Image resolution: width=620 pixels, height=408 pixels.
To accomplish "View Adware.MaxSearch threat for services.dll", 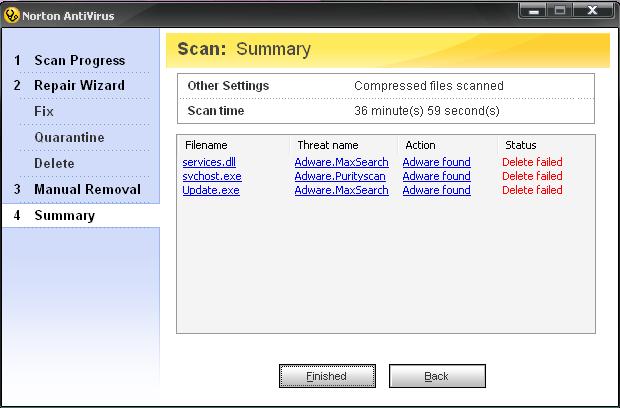I will click(x=341, y=162).
